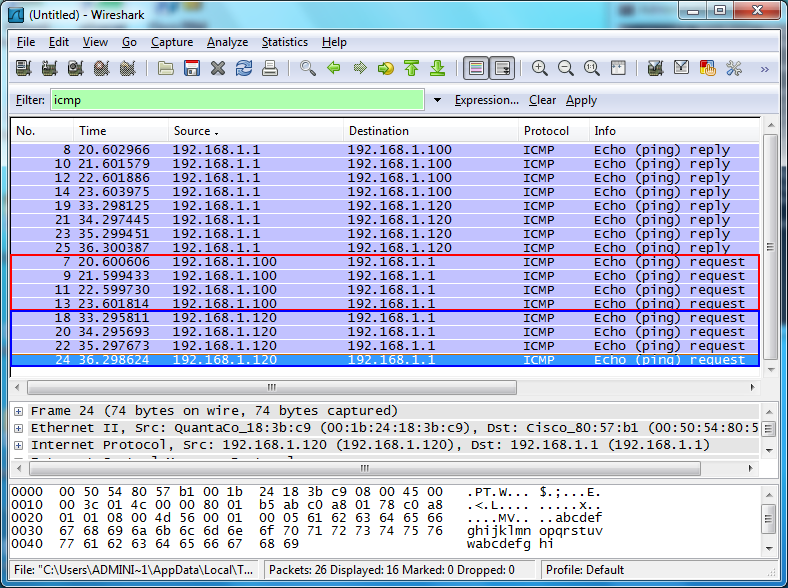Apply the display filter
This screenshot has width=788, height=588.
(581, 100)
